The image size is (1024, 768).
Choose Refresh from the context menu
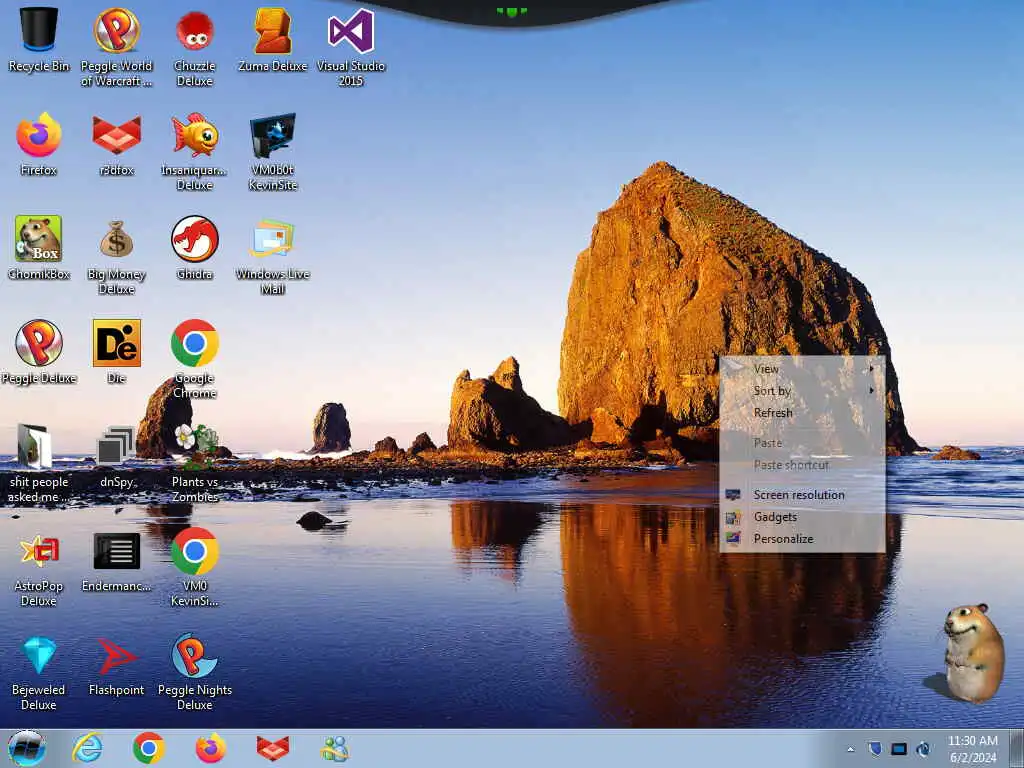tap(802, 413)
